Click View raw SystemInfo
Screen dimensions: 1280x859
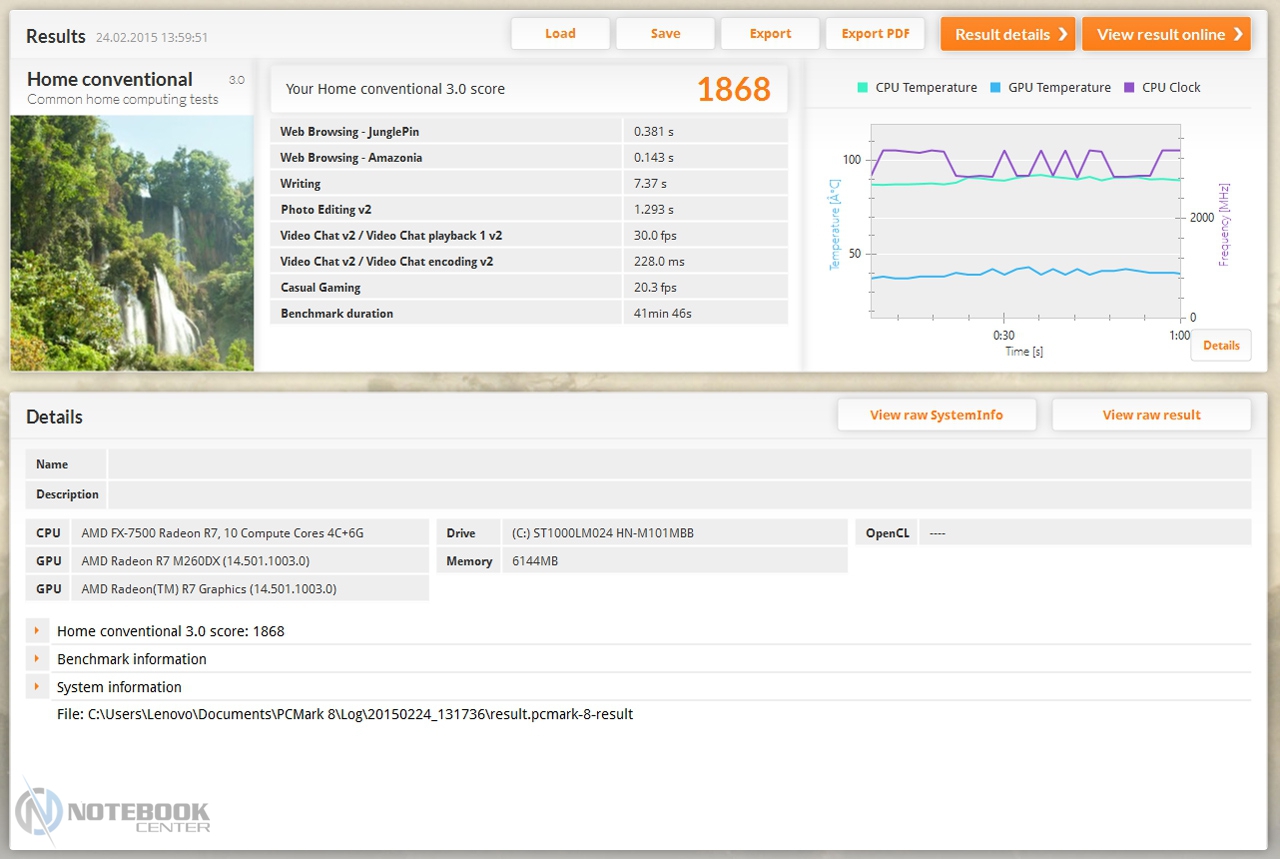pos(936,415)
